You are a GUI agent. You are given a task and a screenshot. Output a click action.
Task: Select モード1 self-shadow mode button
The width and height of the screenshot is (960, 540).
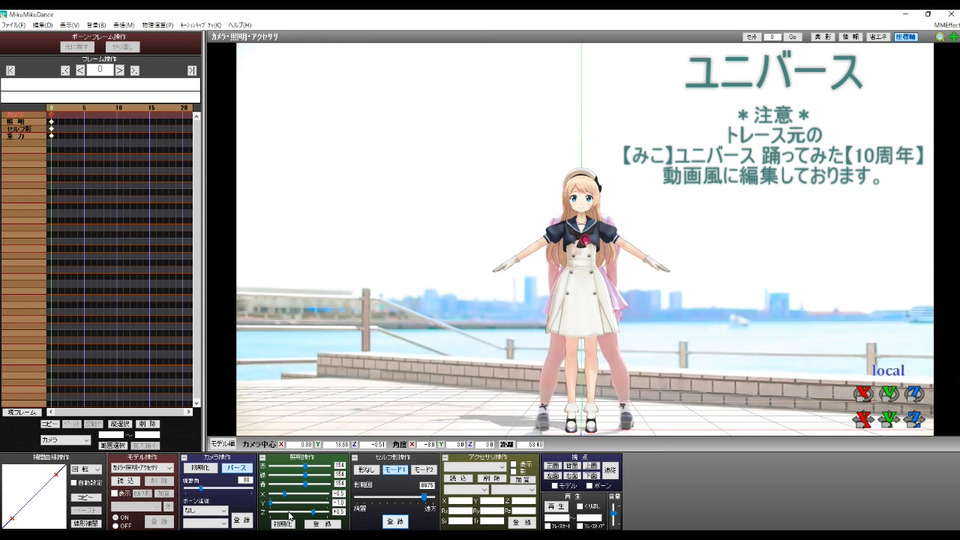395,470
